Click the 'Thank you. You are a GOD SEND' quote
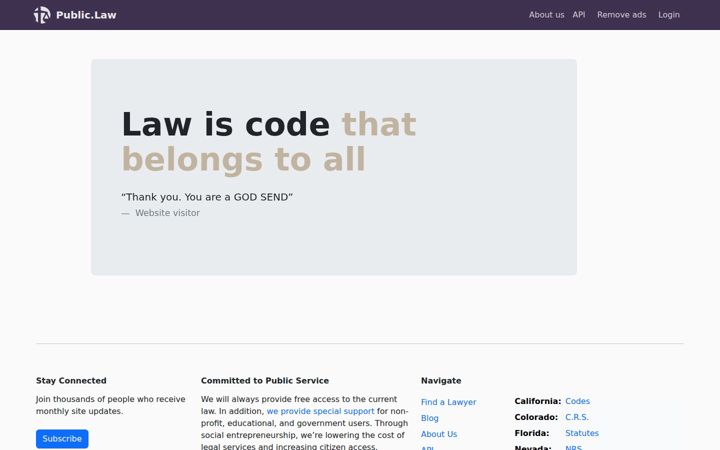The image size is (720, 450). coord(207,197)
